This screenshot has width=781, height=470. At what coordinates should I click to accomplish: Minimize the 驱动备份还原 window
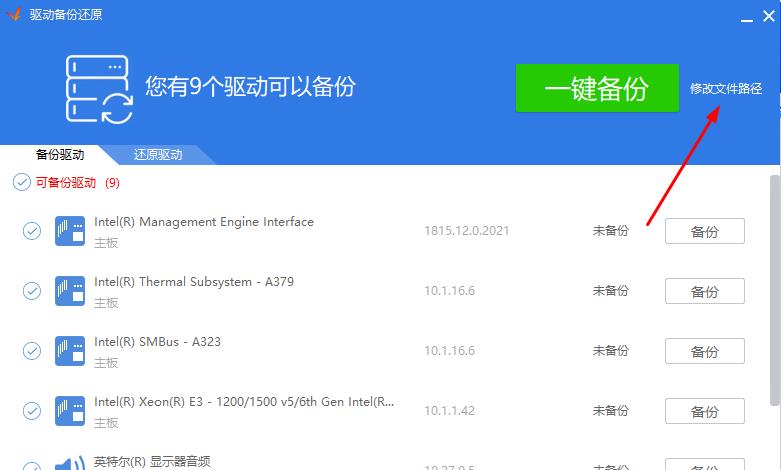point(747,15)
